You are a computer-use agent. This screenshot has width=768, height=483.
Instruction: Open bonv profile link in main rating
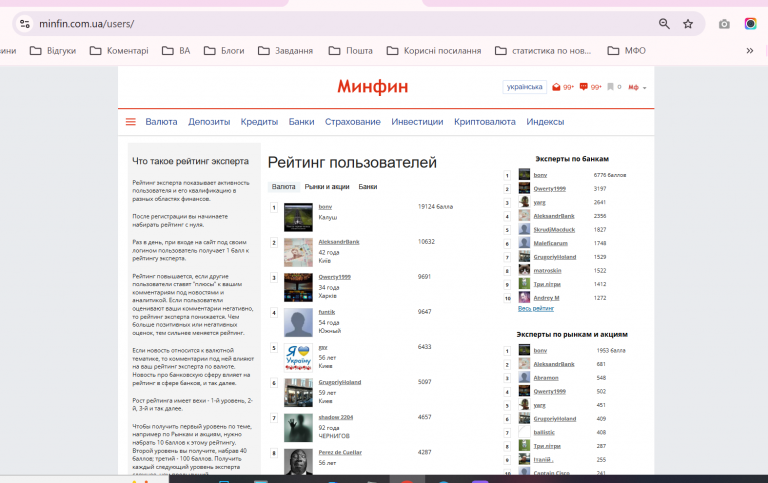pyautogui.click(x=325, y=207)
